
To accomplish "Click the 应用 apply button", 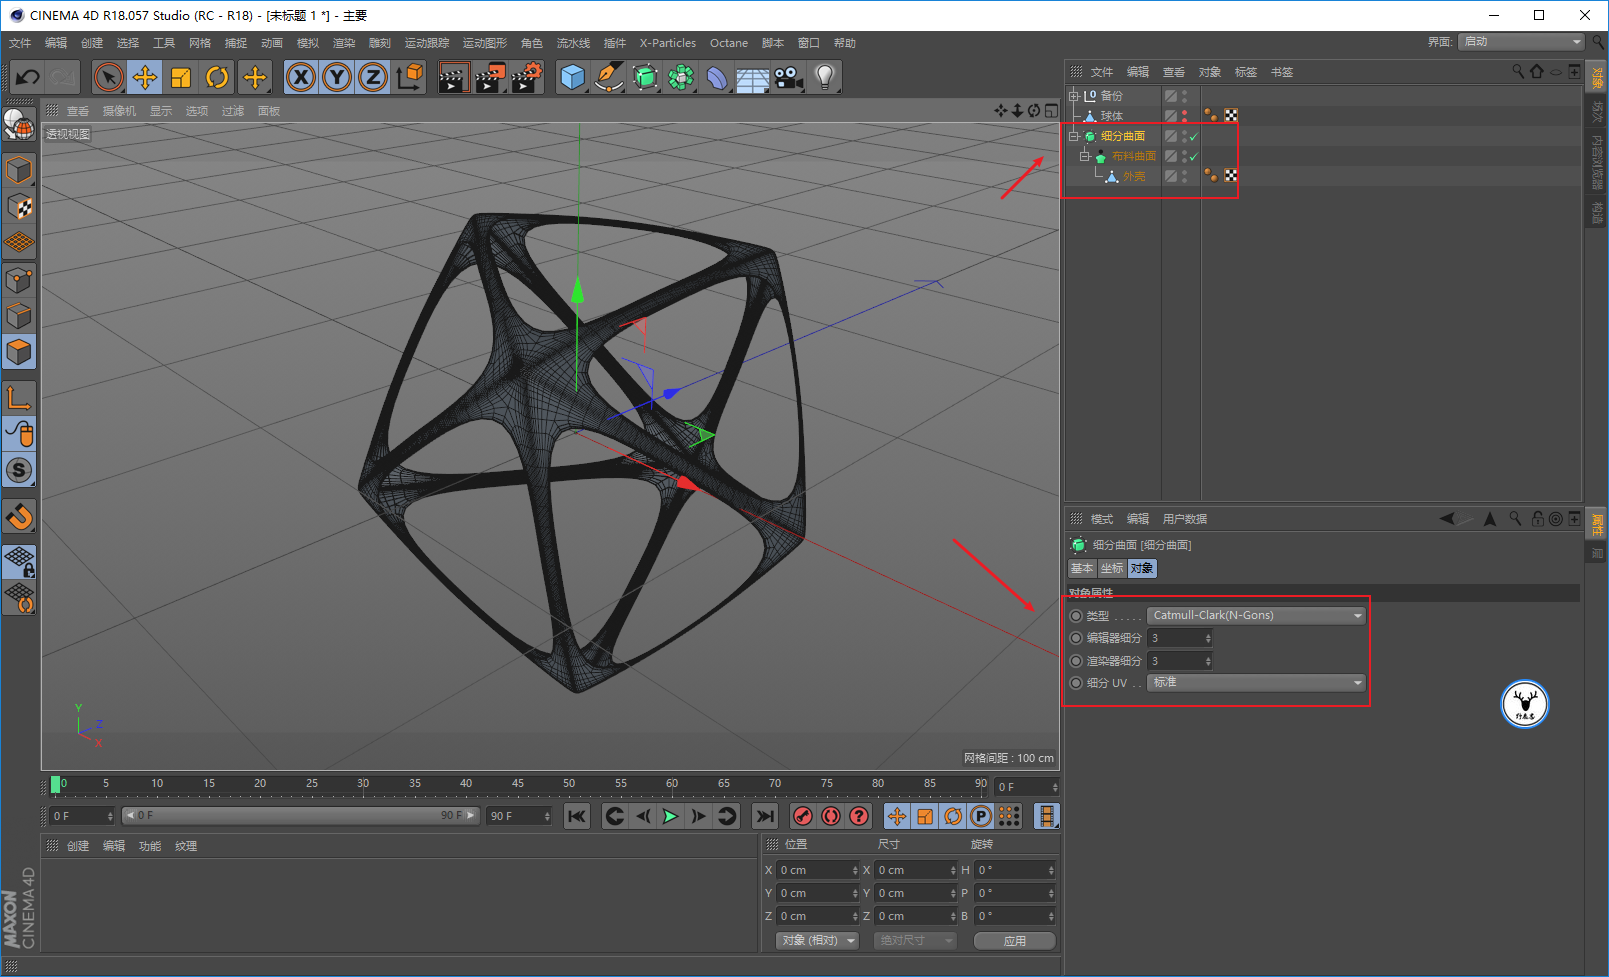I will [x=1014, y=941].
